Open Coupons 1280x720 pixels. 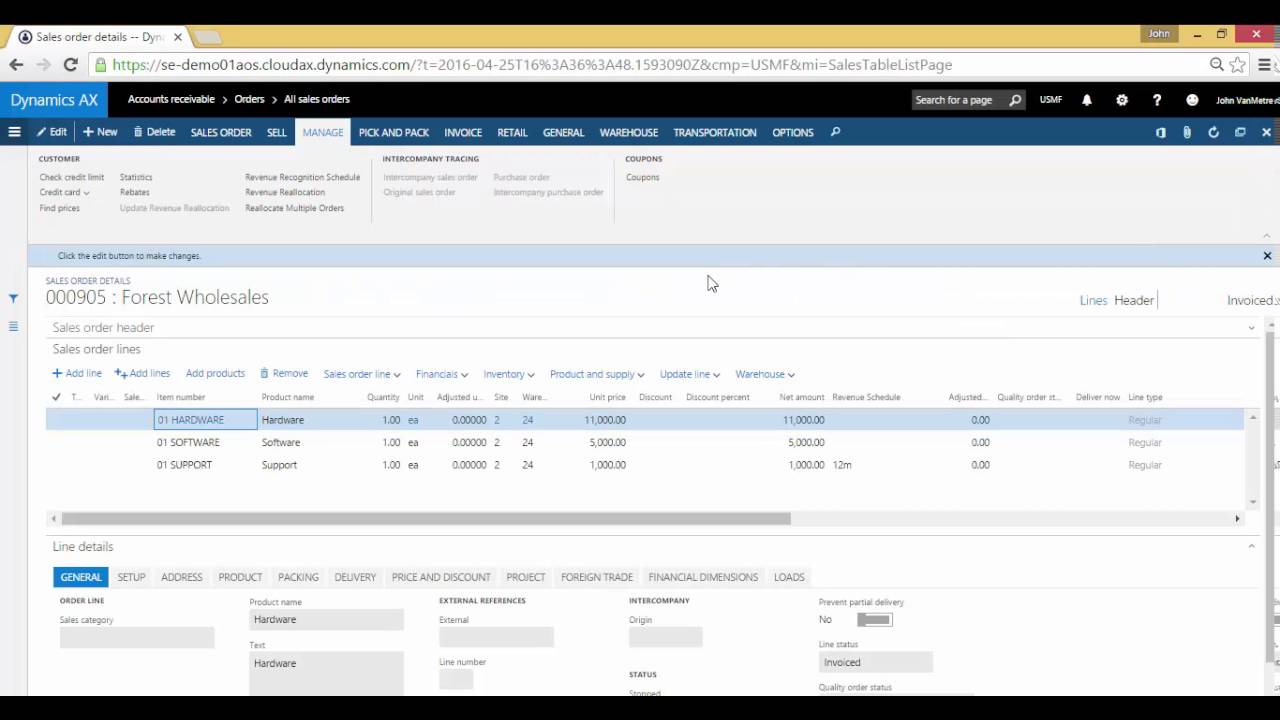click(x=643, y=177)
